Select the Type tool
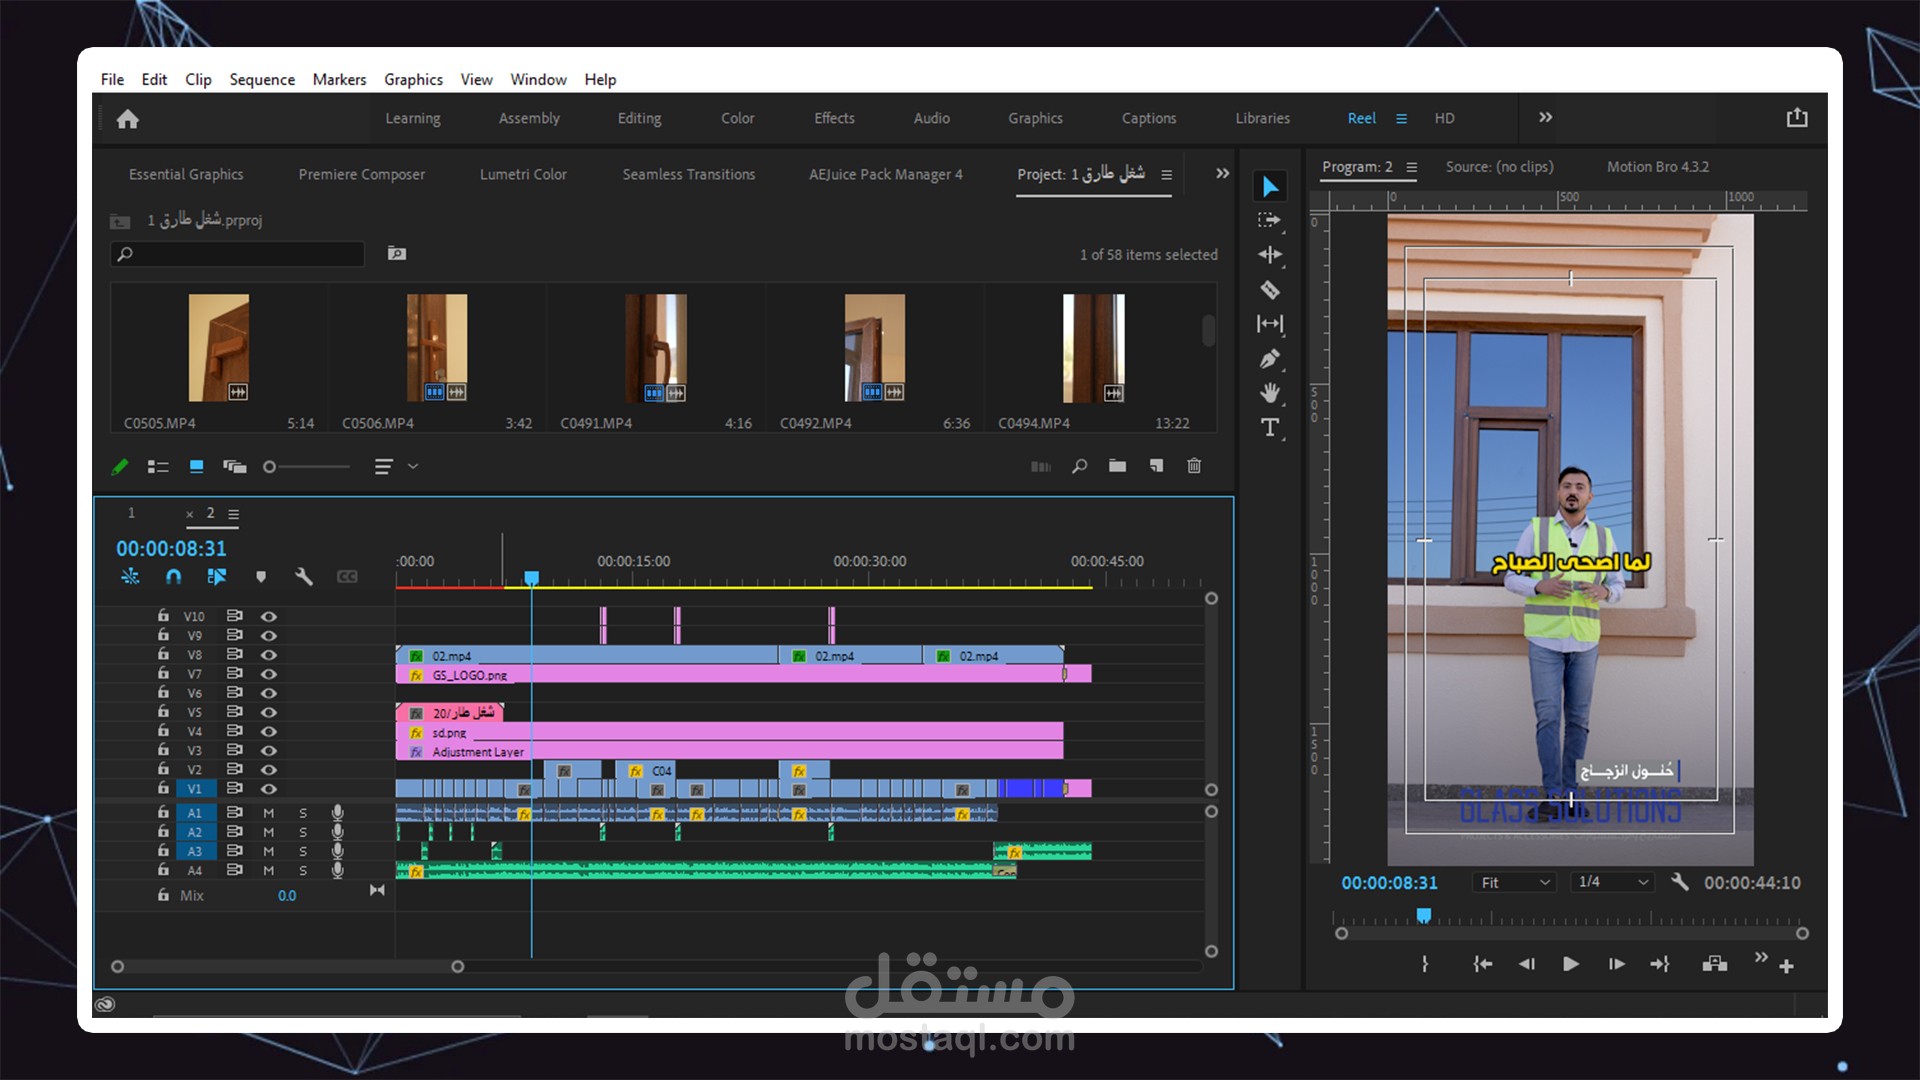 tap(1269, 428)
